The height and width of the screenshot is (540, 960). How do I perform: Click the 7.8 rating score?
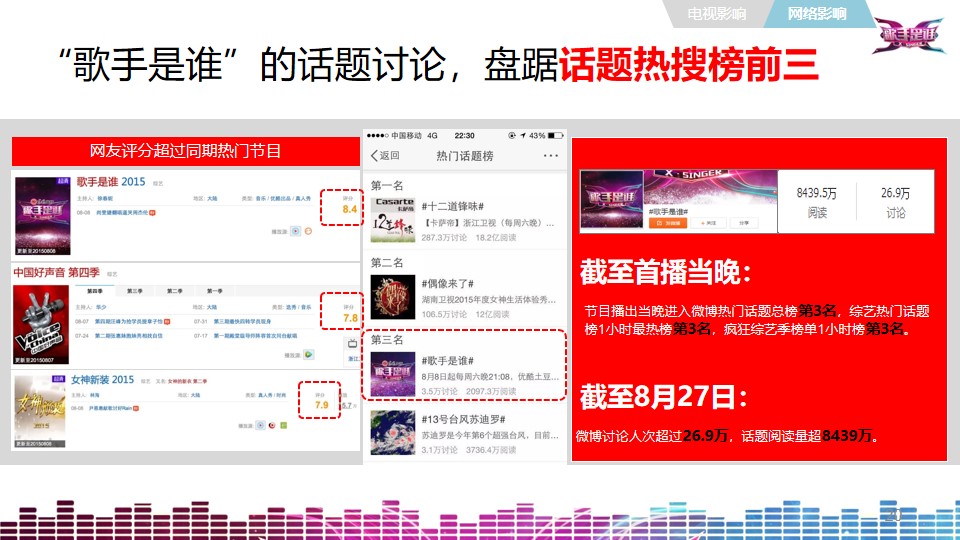tap(350, 318)
